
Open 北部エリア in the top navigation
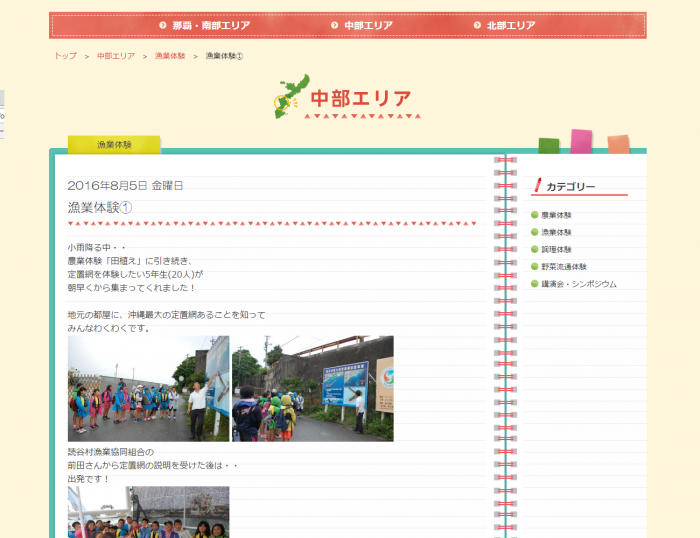(511, 25)
